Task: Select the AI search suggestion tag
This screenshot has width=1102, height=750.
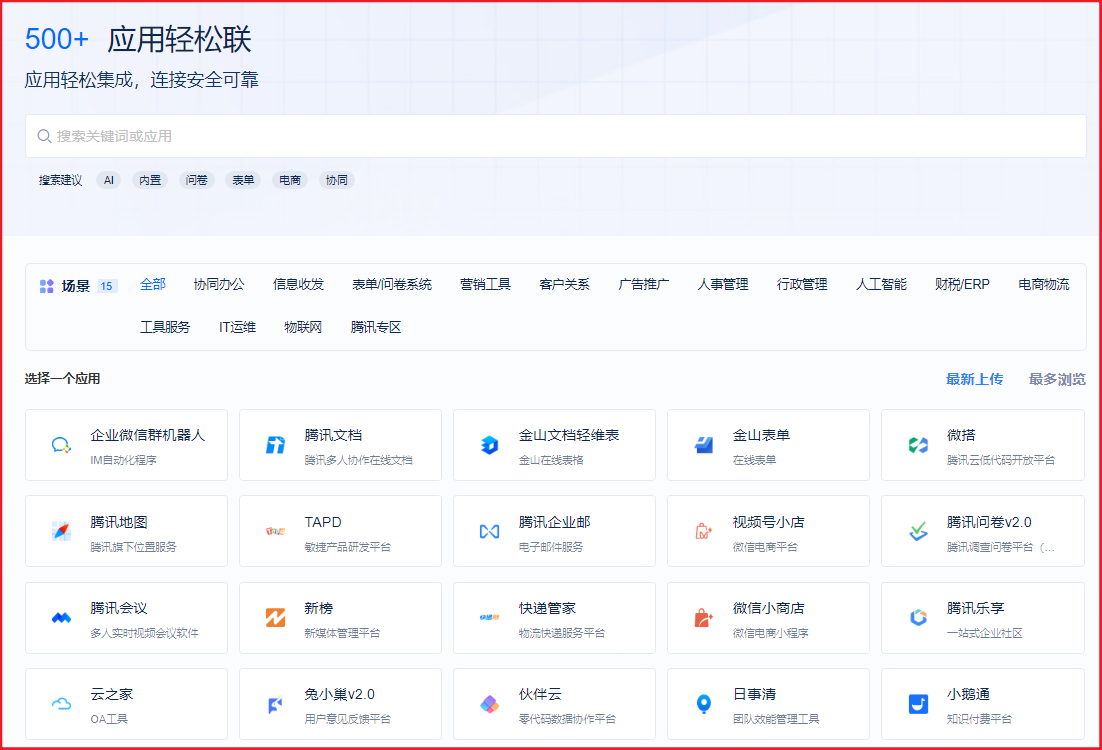Action: 108,181
